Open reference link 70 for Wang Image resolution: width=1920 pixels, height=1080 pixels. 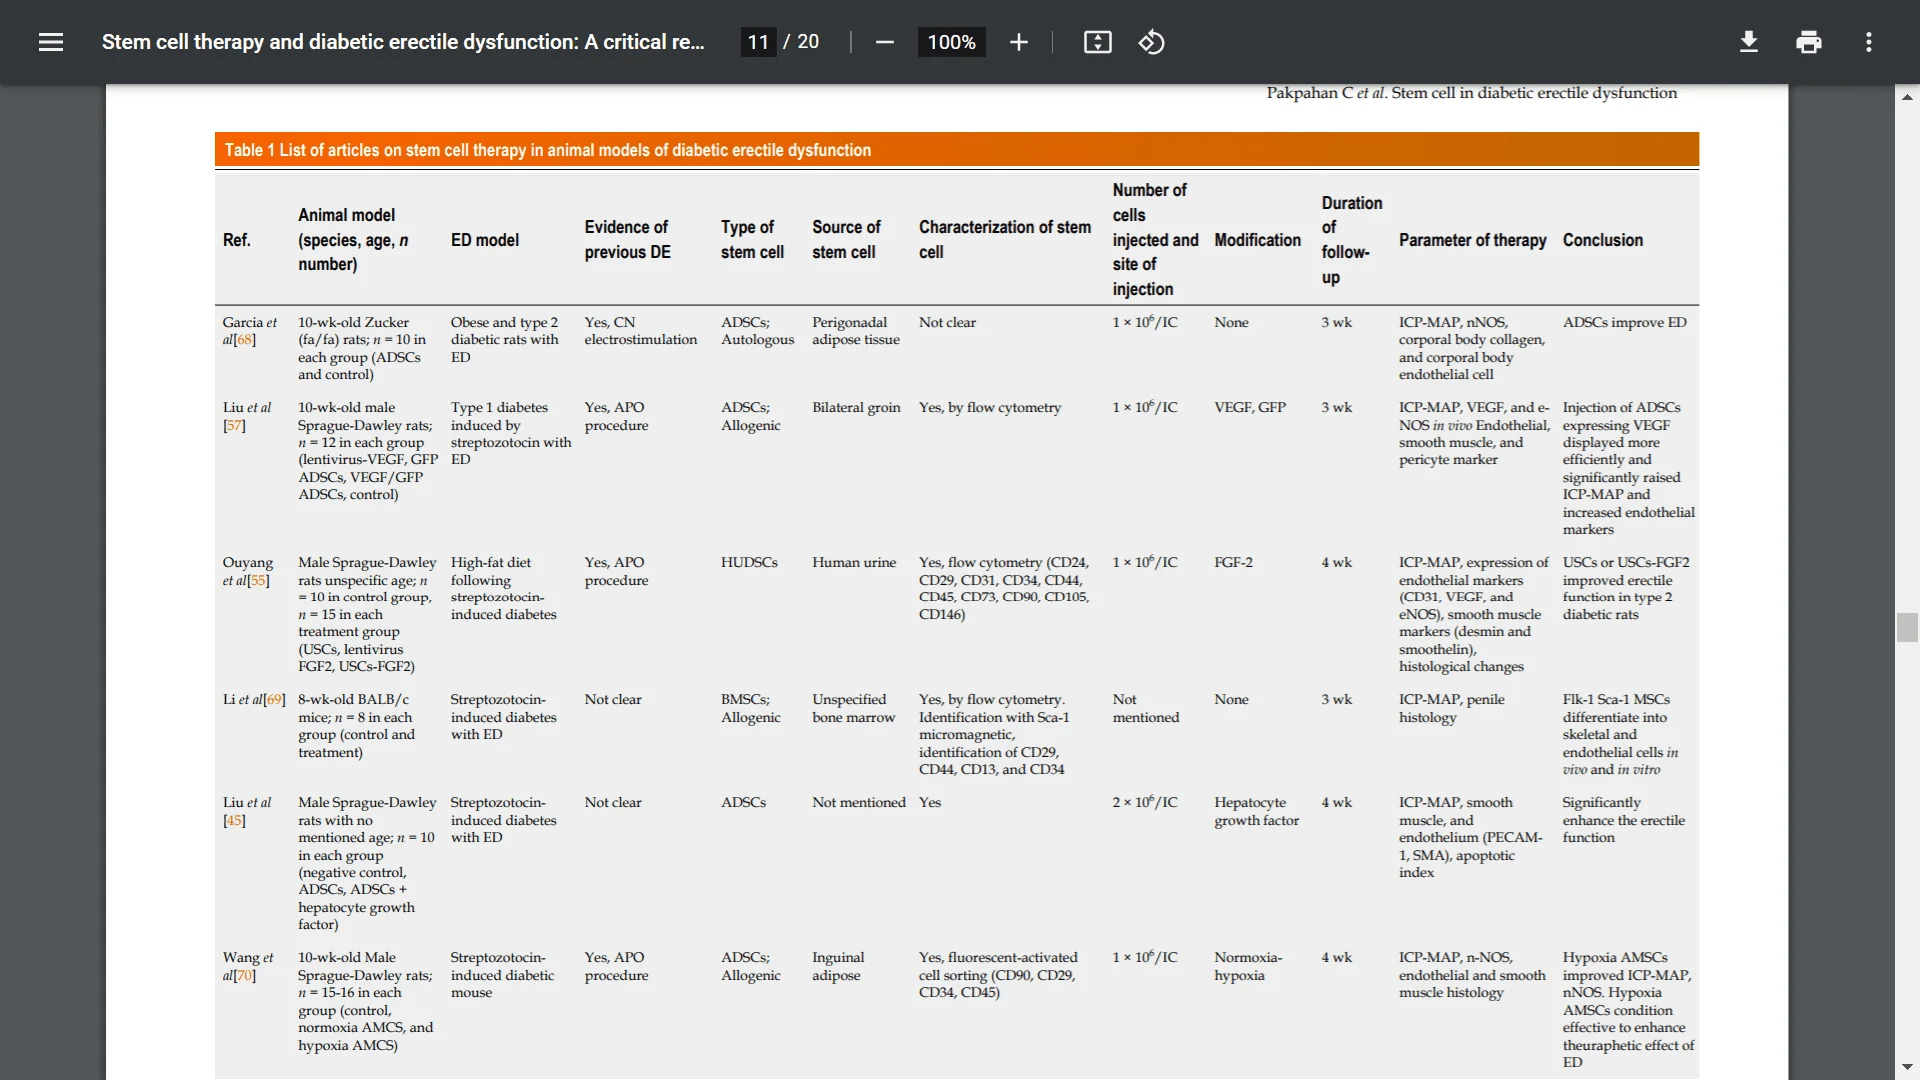coord(245,976)
